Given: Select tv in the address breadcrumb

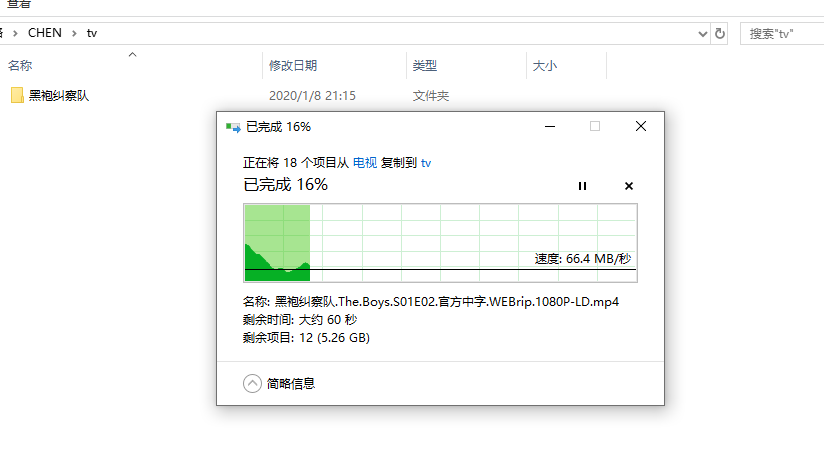Looking at the screenshot, I should (x=92, y=33).
